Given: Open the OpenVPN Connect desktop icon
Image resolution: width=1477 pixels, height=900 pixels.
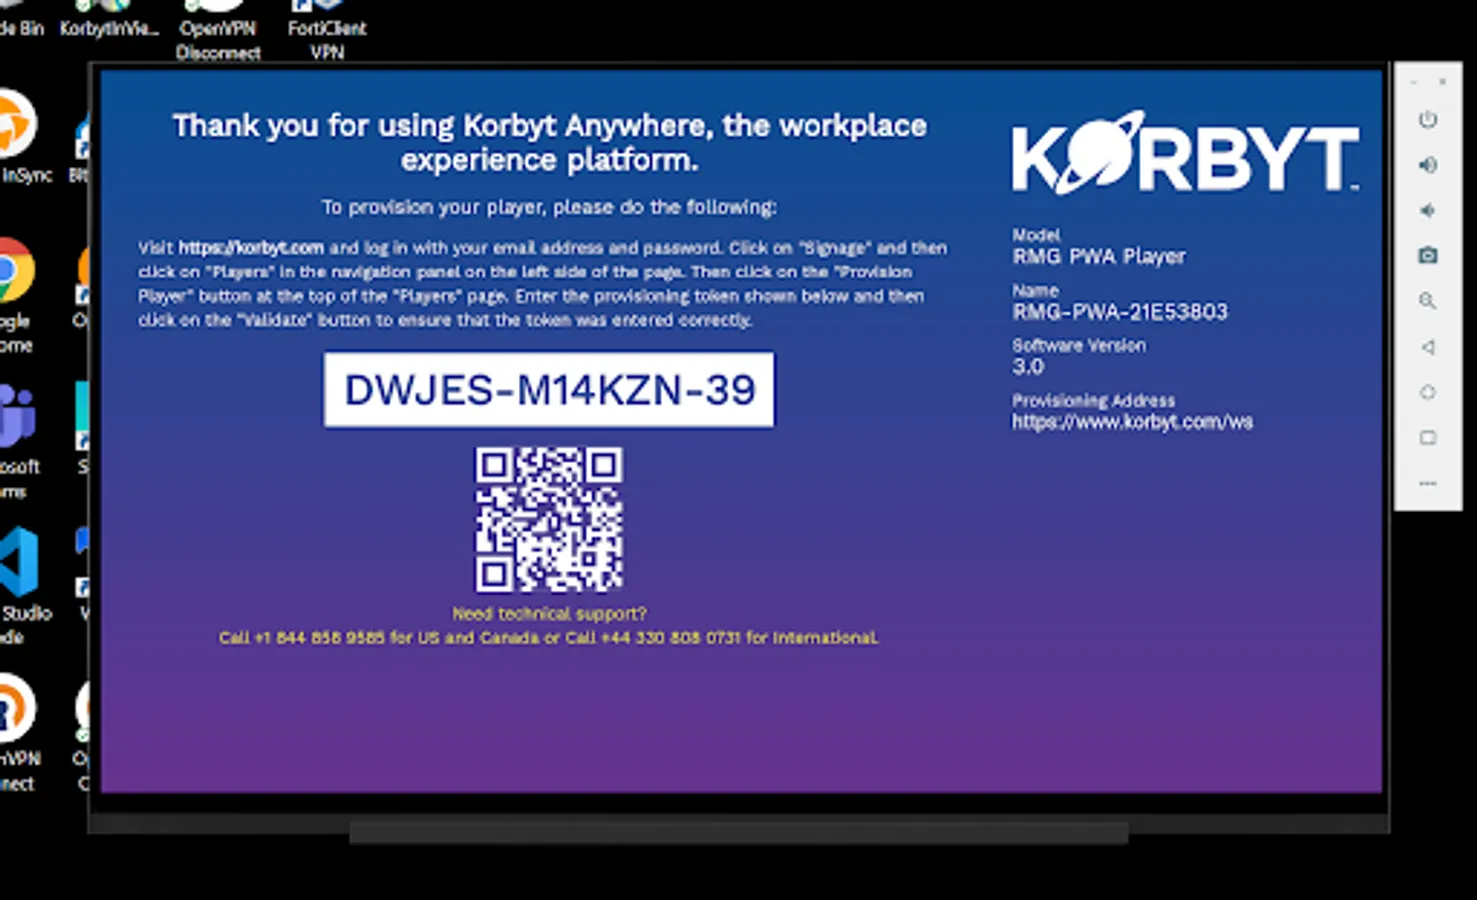Looking at the screenshot, I should [18, 733].
